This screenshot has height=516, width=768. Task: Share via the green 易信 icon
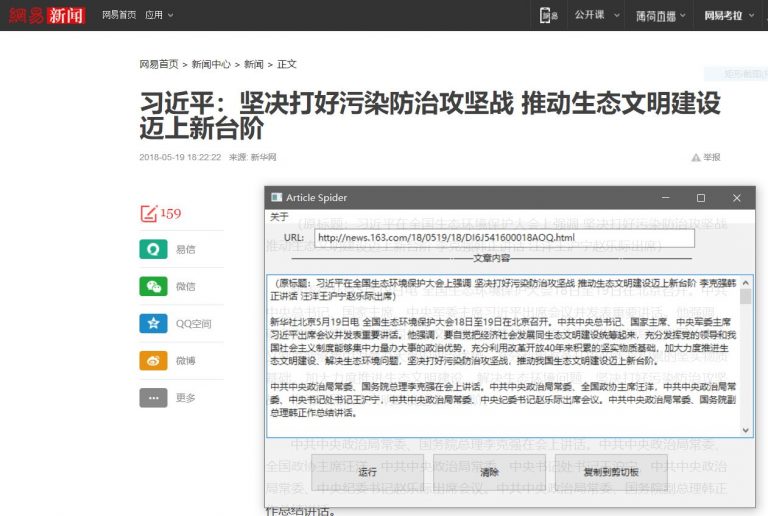153,249
